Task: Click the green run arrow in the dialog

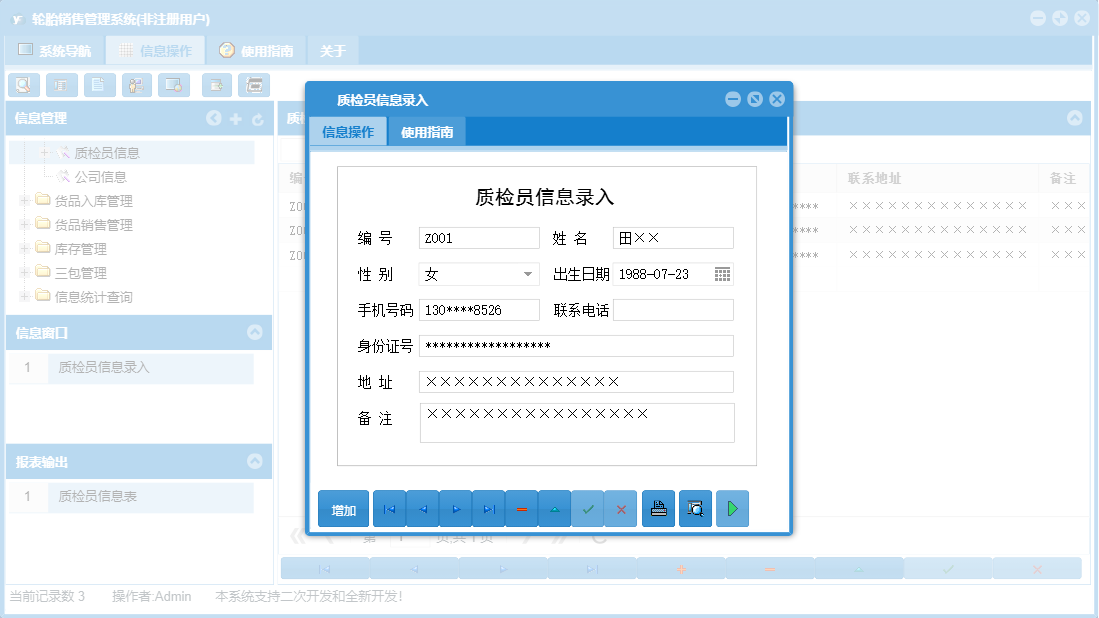Action: click(x=732, y=508)
